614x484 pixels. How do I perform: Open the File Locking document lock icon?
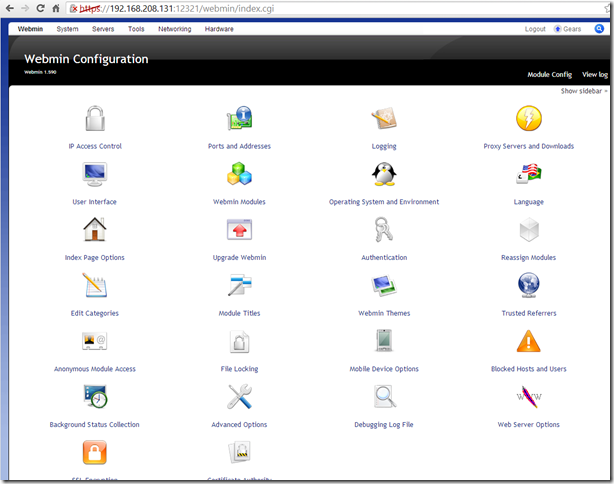coord(239,341)
